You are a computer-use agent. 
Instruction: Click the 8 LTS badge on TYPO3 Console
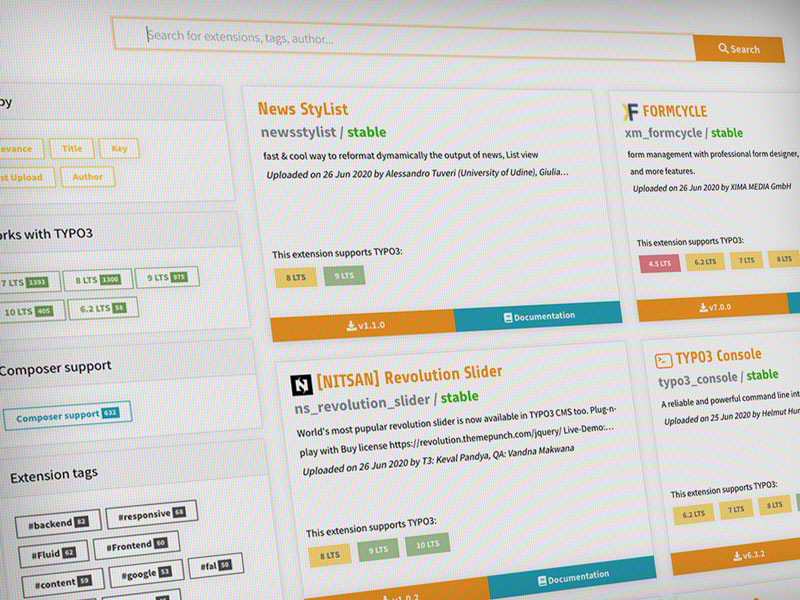(x=774, y=505)
